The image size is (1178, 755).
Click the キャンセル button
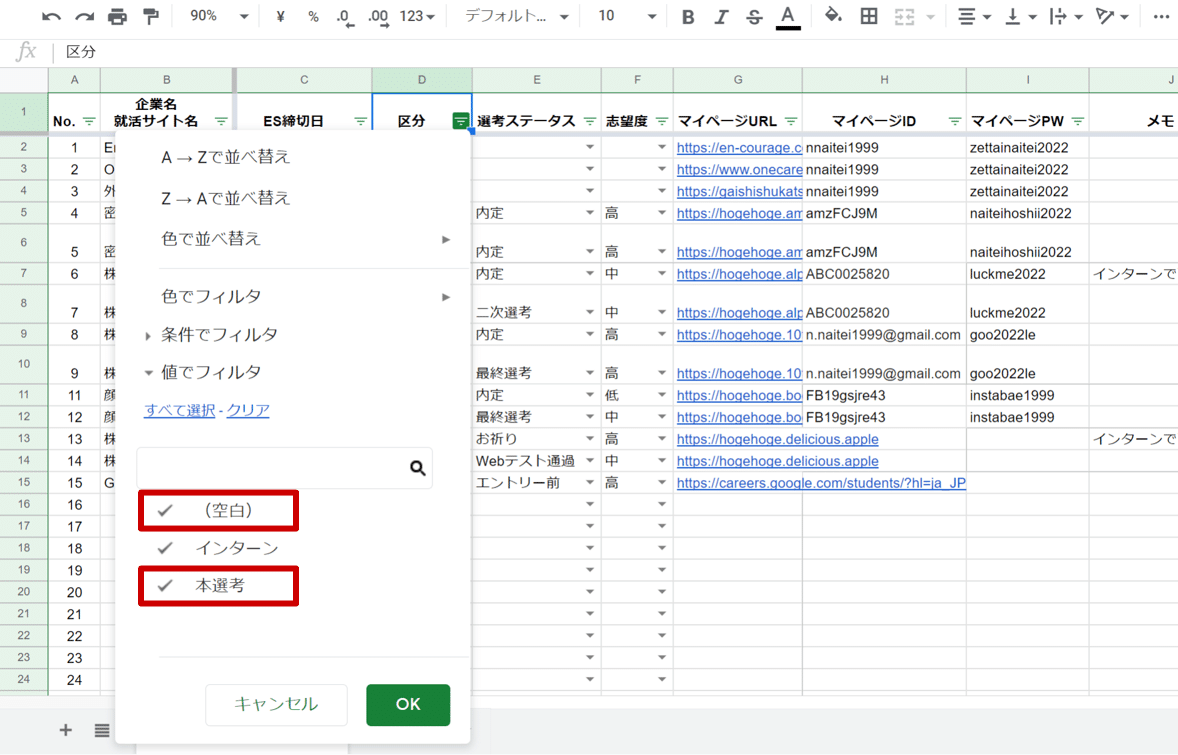pos(276,705)
